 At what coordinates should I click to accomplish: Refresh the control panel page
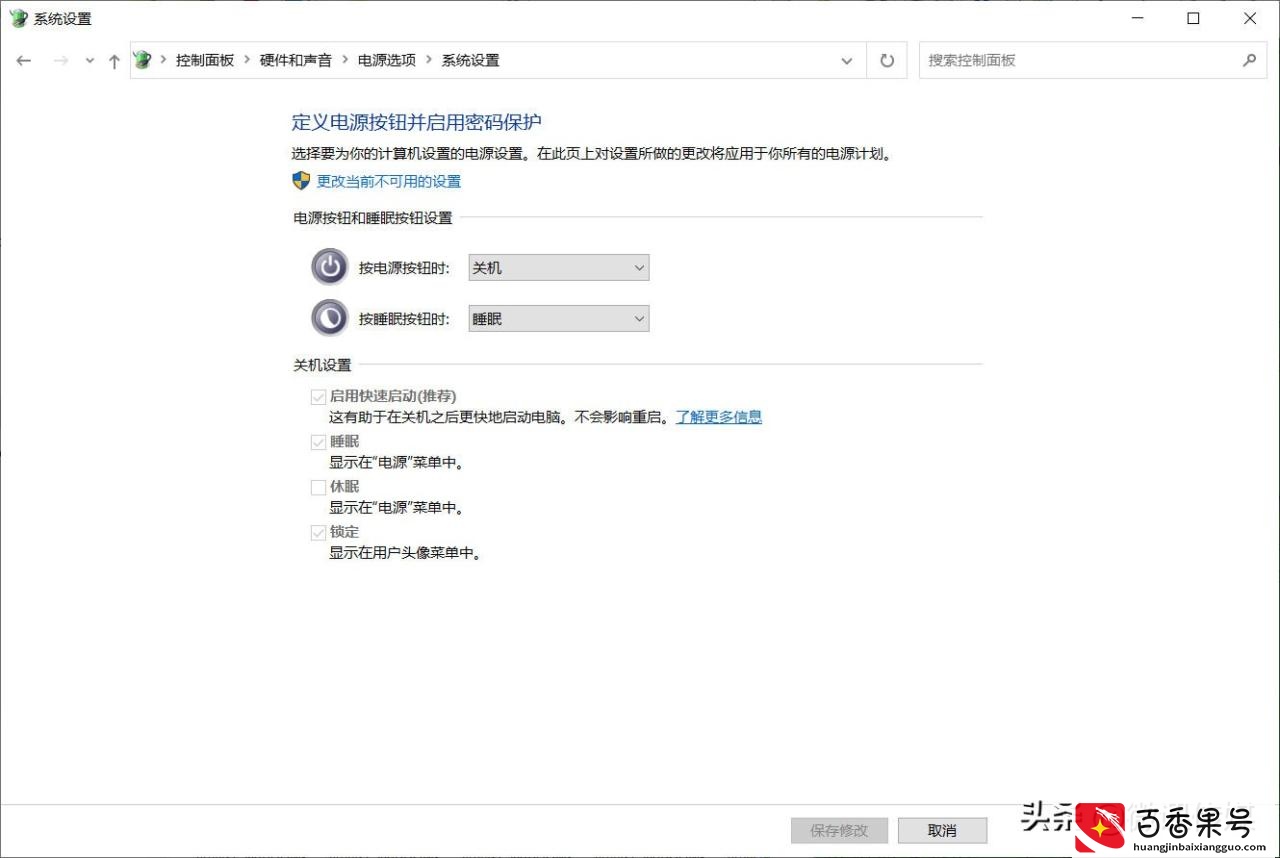tap(887, 61)
